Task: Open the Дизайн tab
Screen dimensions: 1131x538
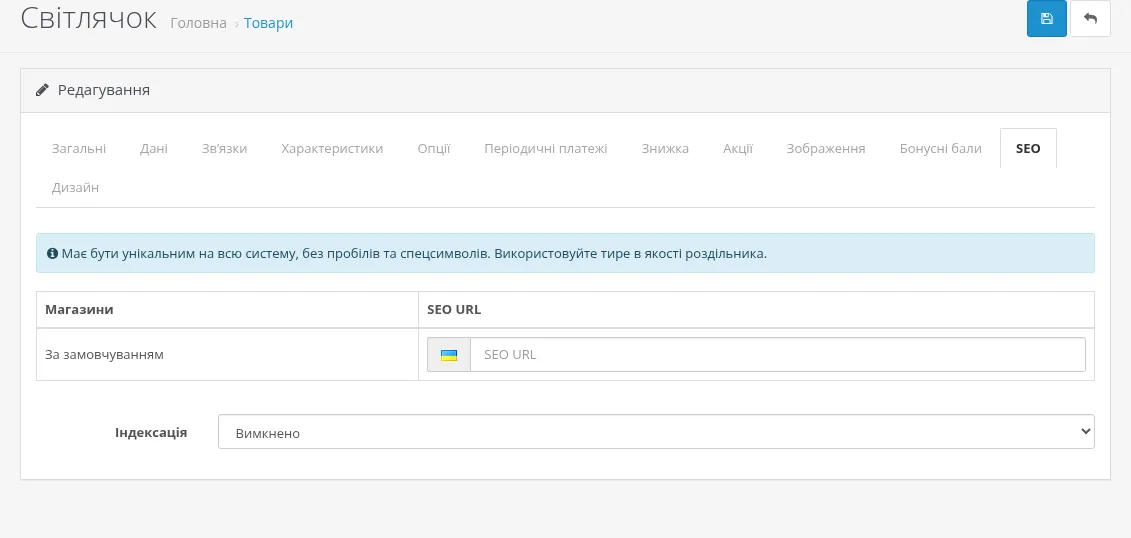Action: 75,188
